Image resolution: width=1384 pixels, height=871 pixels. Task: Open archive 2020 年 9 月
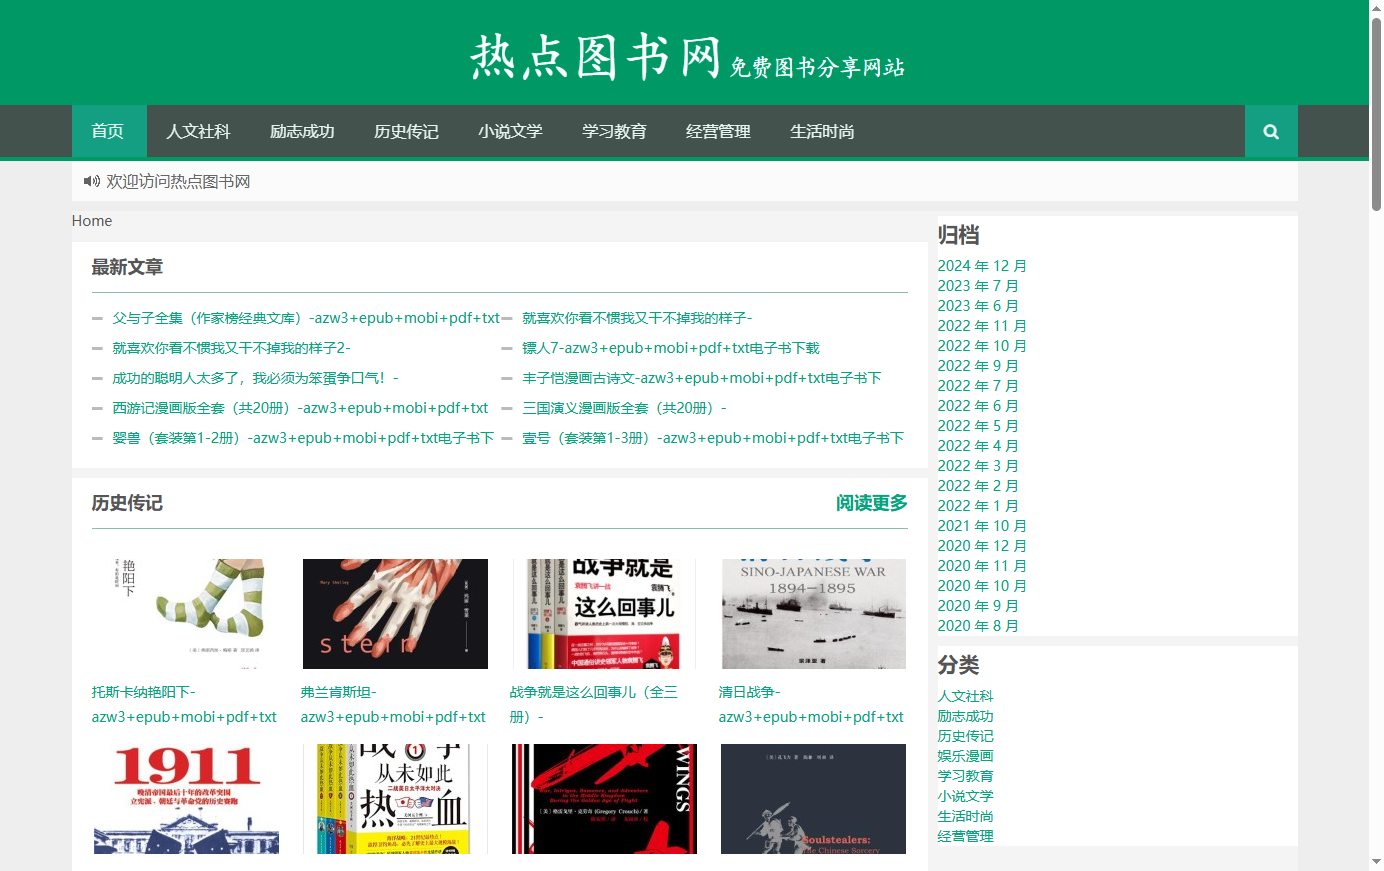(978, 606)
